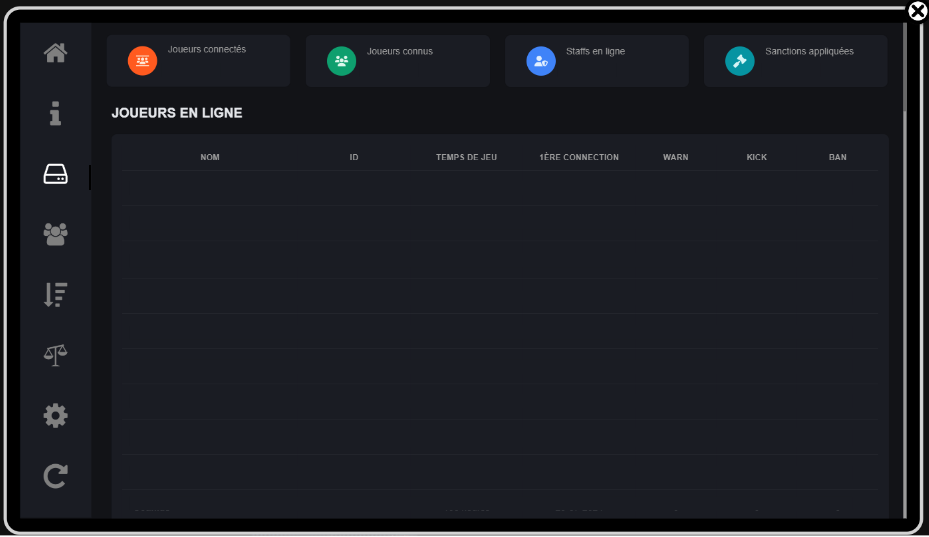
Task: Open the players group icon in the sidebar
Action: [x=55, y=234]
